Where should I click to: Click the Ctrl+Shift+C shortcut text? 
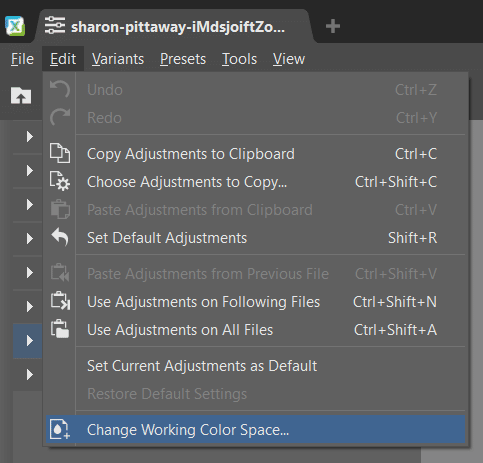coord(396,182)
